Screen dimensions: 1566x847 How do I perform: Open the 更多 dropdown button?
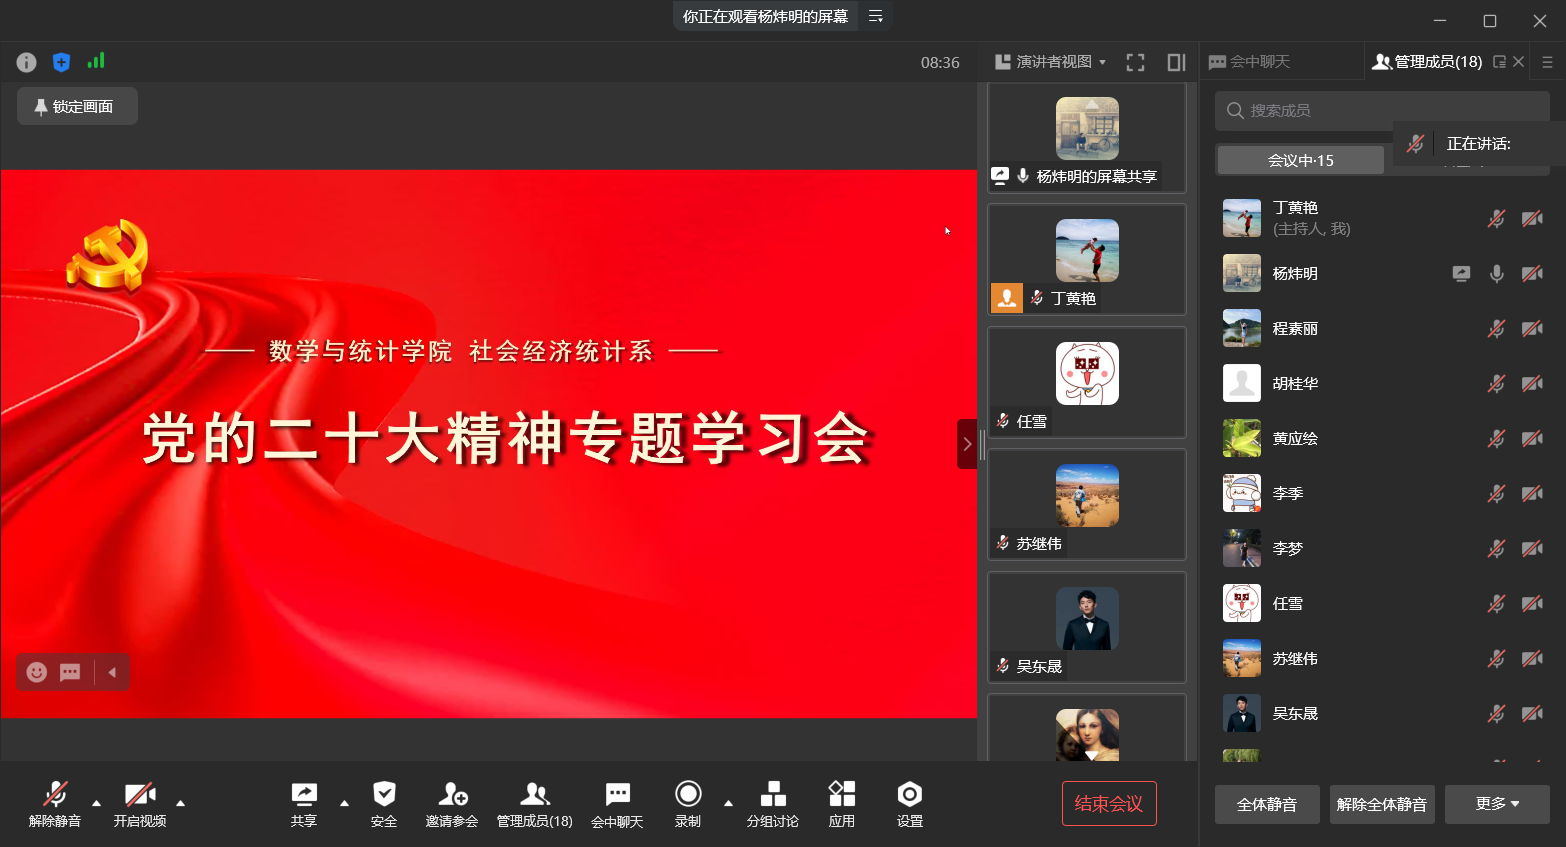coord(1496,804)
